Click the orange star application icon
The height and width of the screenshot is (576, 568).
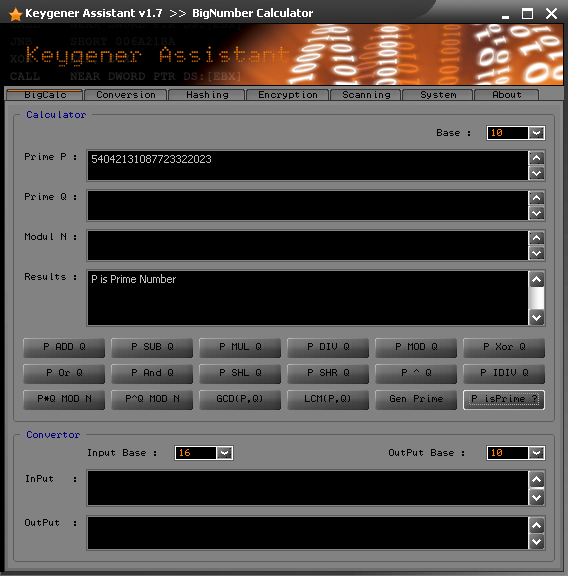point(15,14)
